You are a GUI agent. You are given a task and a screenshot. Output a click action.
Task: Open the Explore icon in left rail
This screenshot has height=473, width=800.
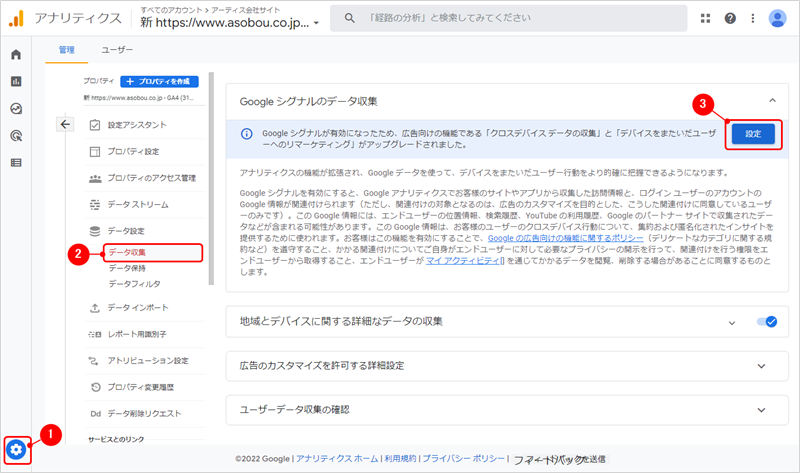tap(16, 108)
